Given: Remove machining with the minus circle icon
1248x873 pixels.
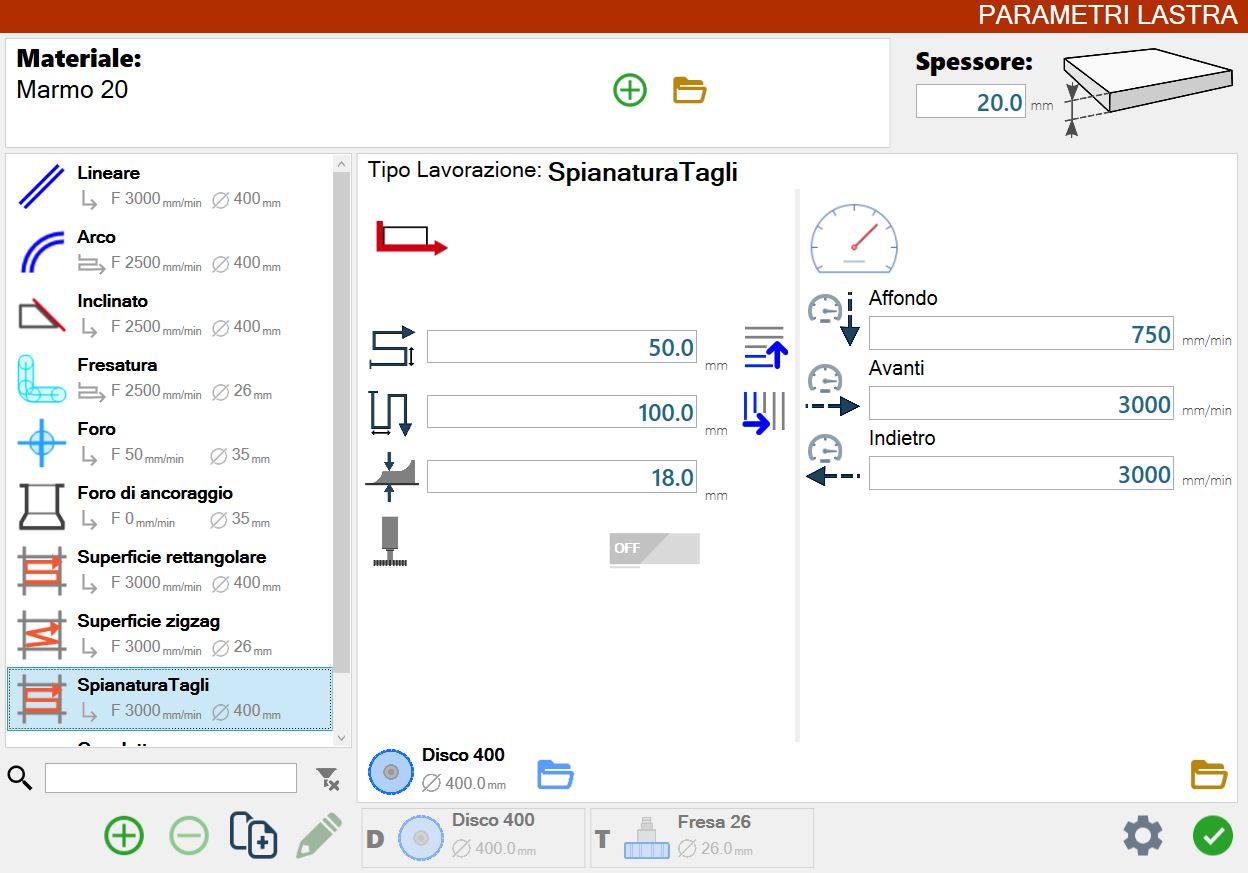Looking at the screenshot, I should 189,835.
